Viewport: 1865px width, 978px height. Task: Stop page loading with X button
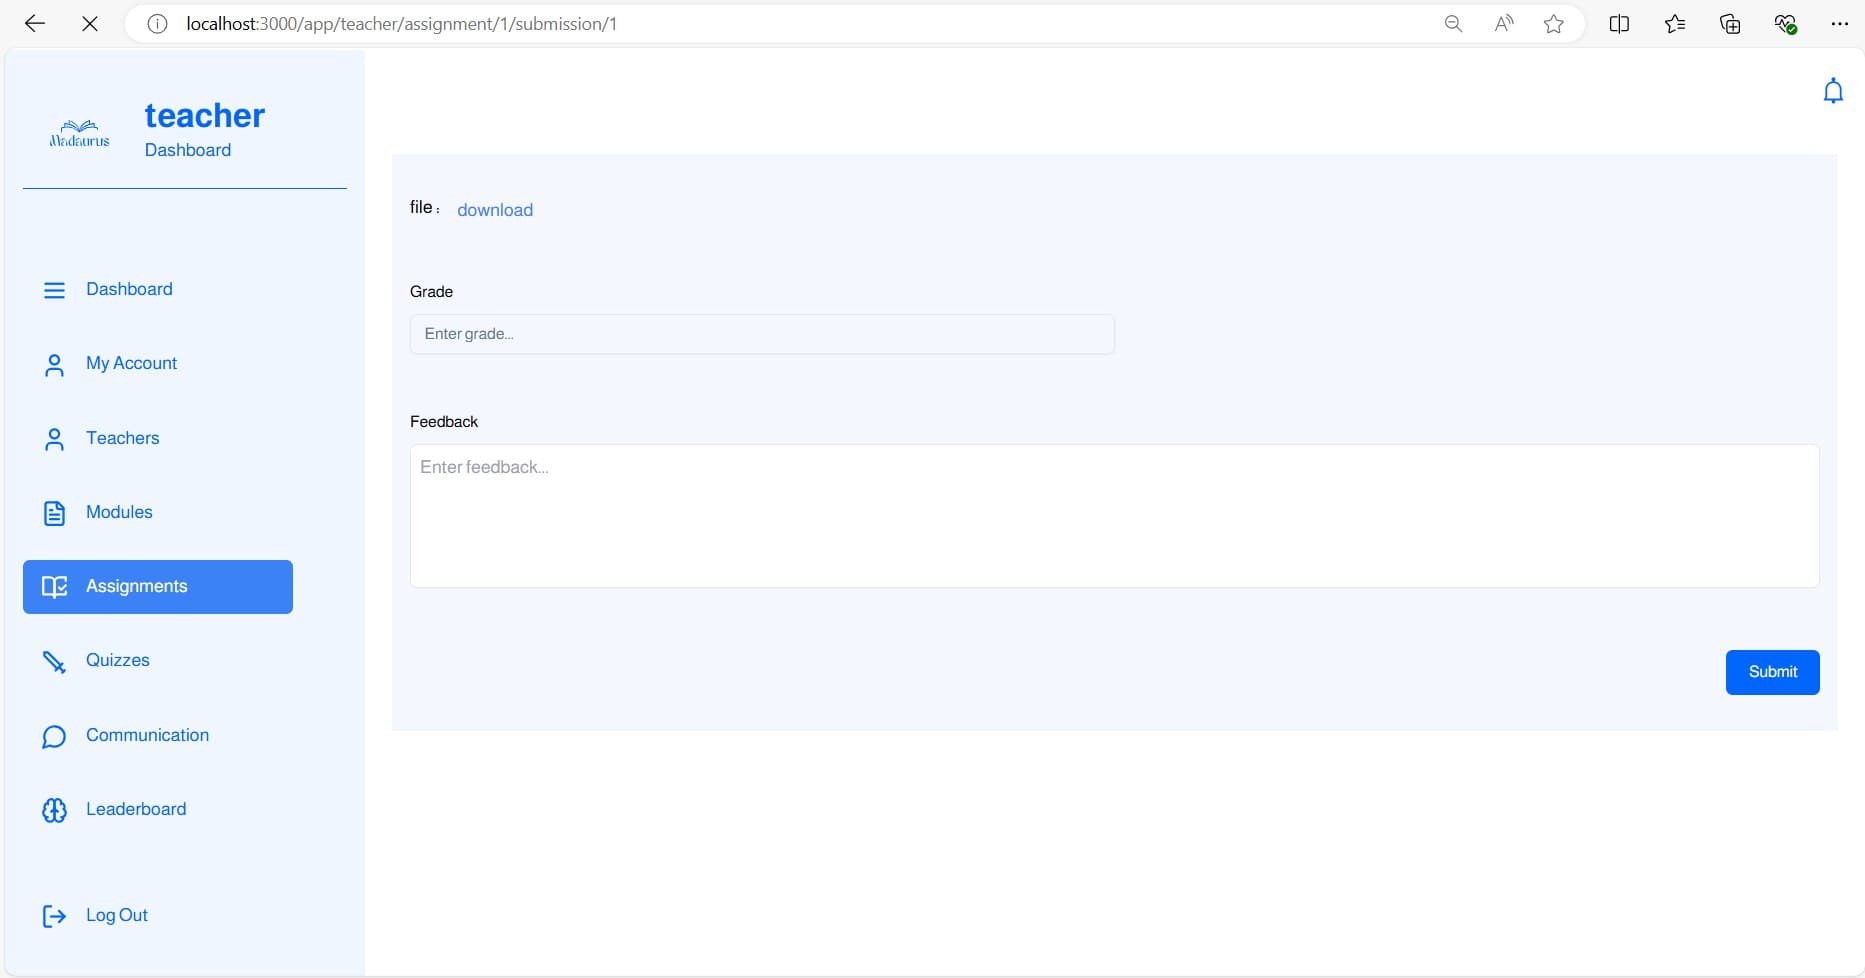point(90,24)
